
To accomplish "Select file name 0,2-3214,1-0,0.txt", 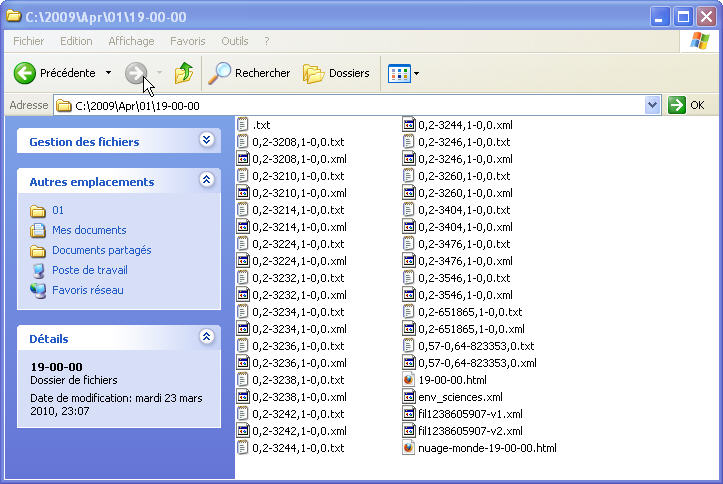I will click(x=298, y=210).
